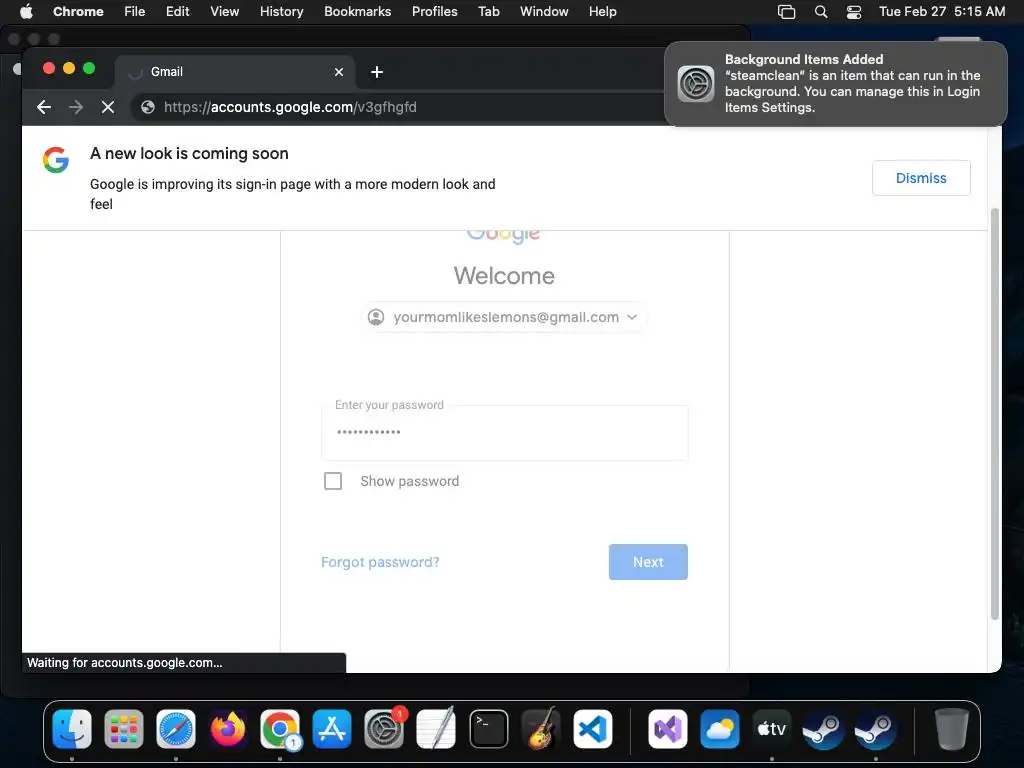Close the Gmail tab
The width and height of the screenshot is (1024, 768).
pyautogui.click(x=339, y=72)
